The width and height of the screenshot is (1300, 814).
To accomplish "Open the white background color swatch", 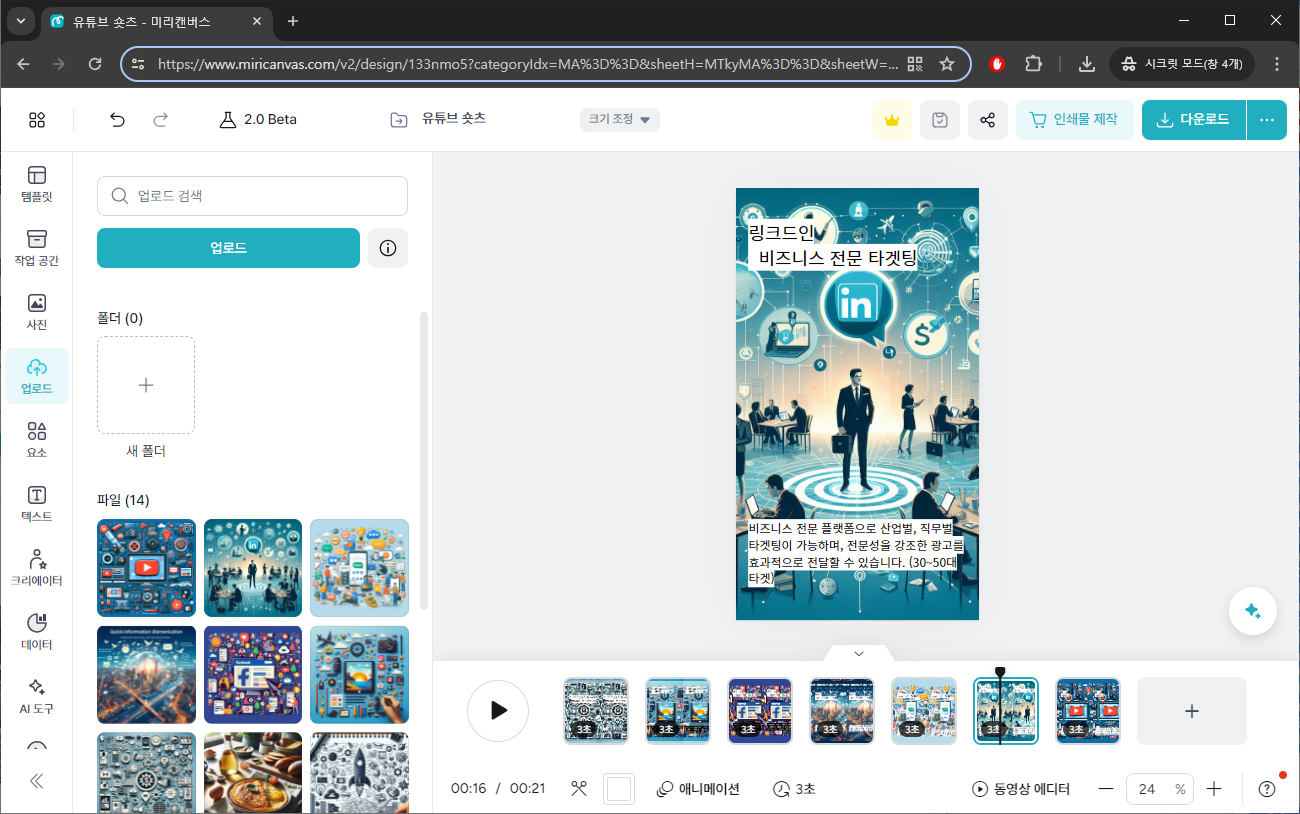I will (619, 789).
